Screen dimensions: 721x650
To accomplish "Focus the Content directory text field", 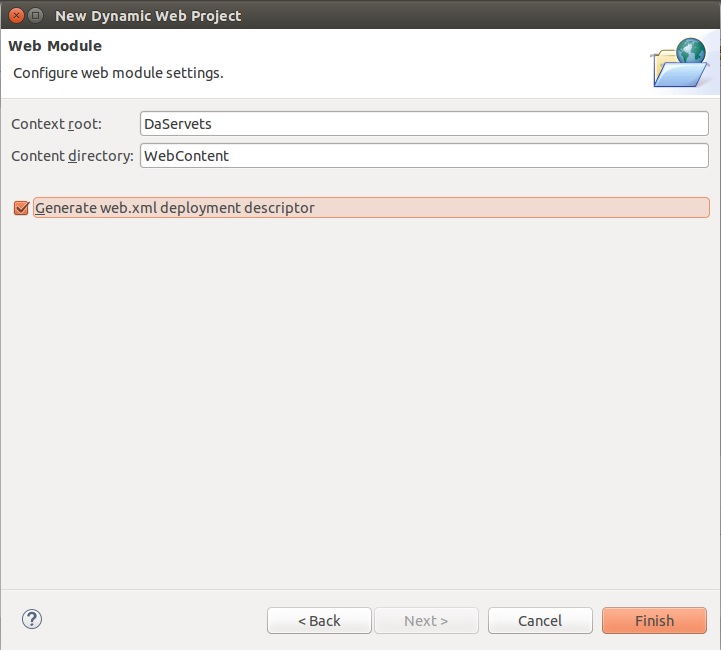I will (424, 156).
